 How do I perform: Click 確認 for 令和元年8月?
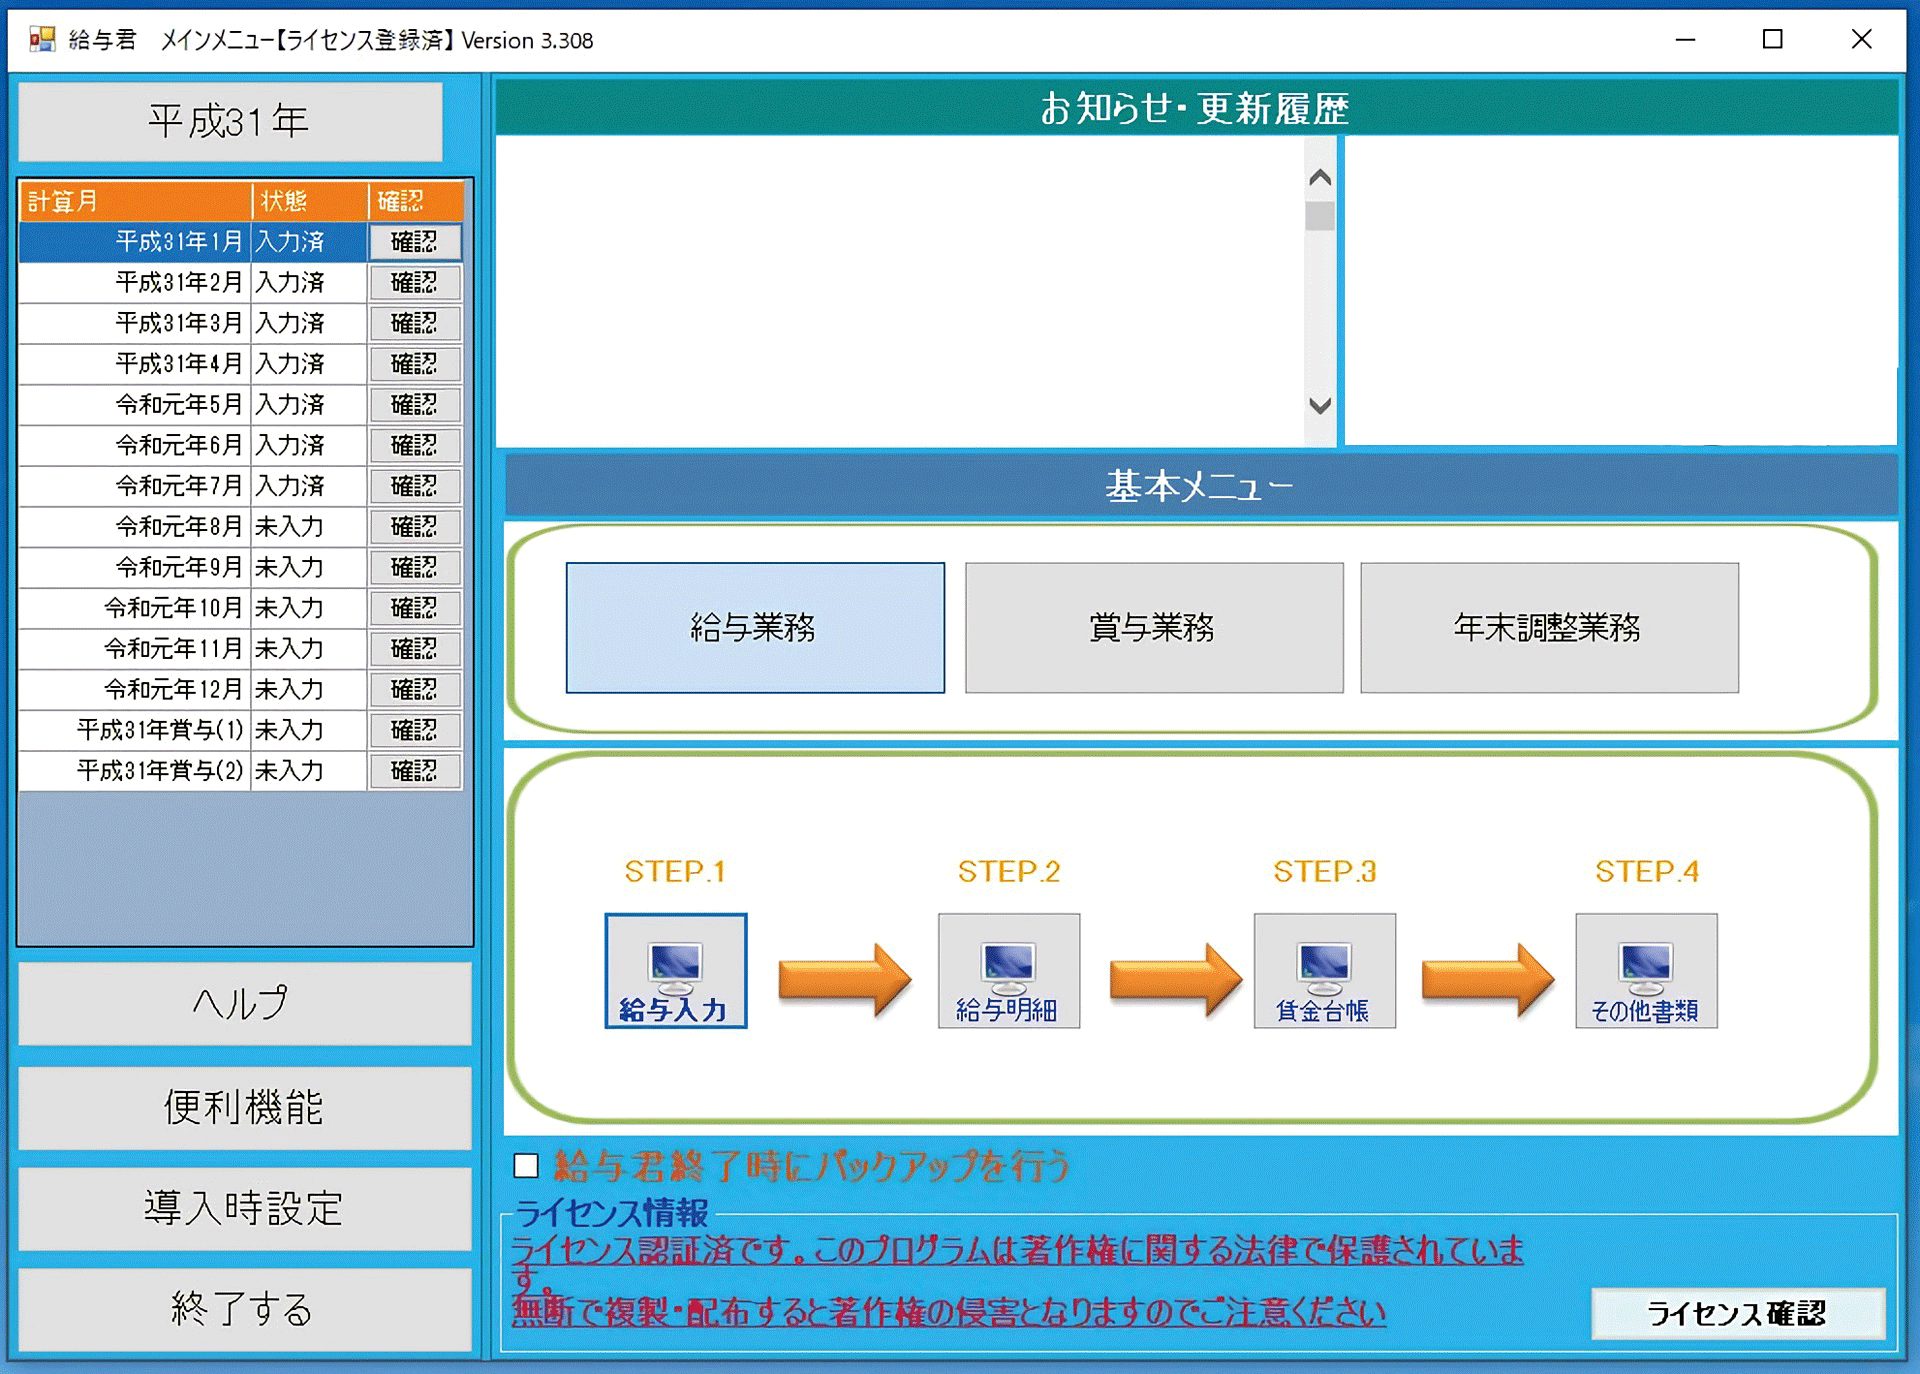click(x=414, y=526)
